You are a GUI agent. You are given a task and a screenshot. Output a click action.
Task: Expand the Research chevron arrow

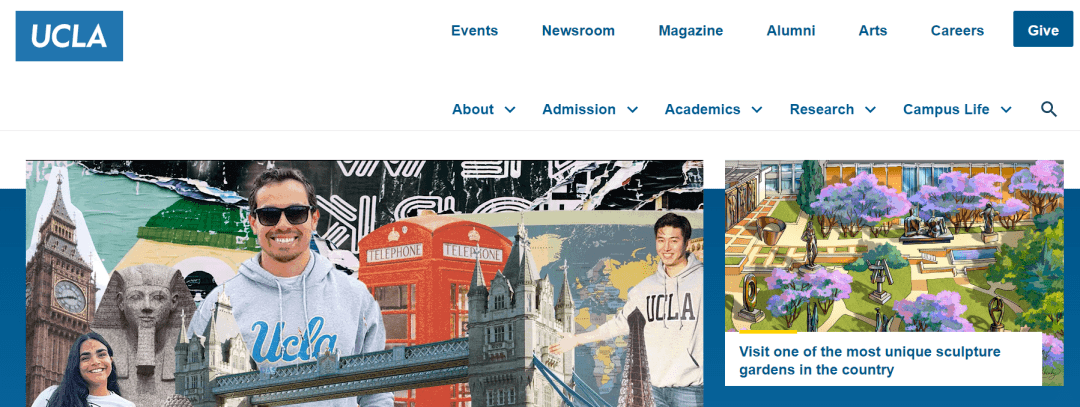pyautogui.click(x=871, y=109)
